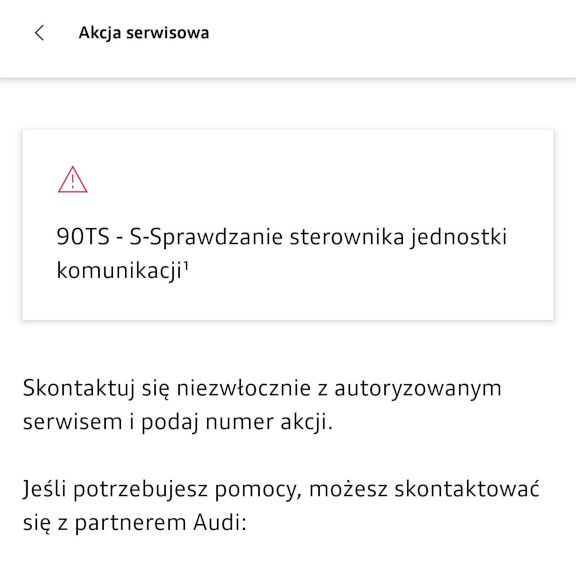The width and height of the screenshot is (576, 562).
Task: Click the word skontaktować in the help paragraph
Action: [467, 489]
